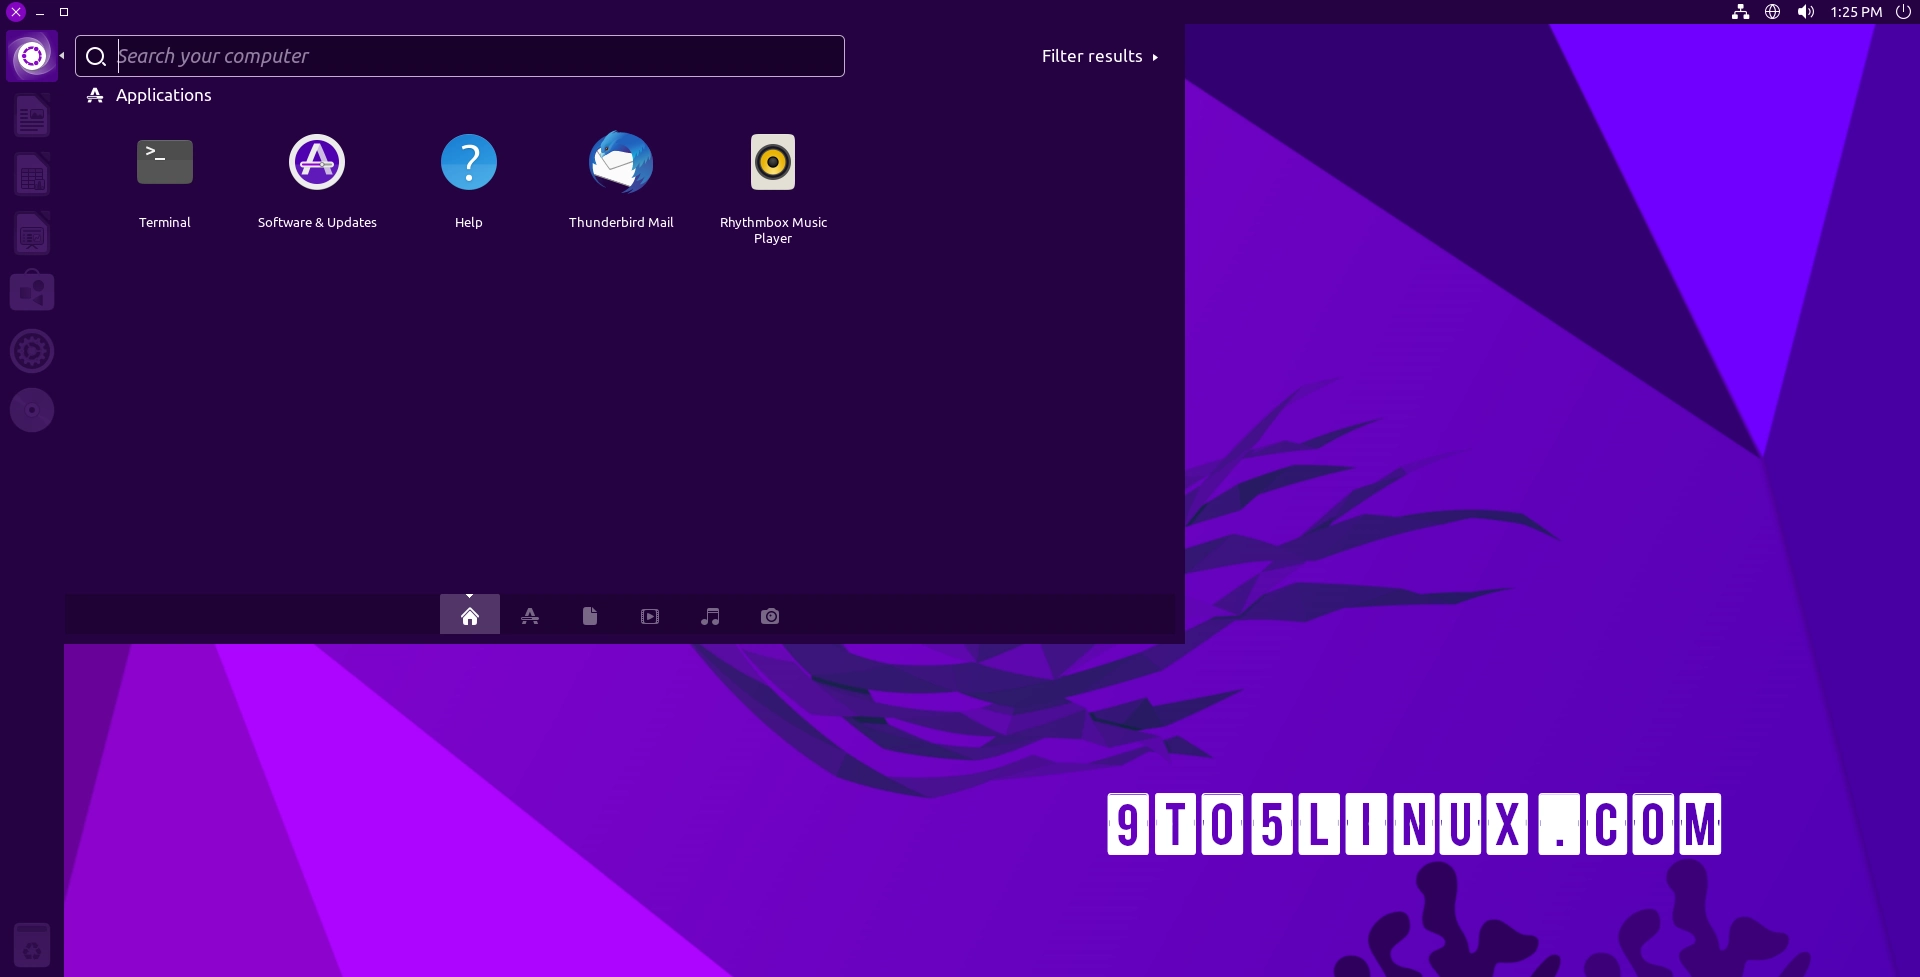Screen dimensions: 1920x977
Task: Collapse the dash using the arrow above Home lens
Action: point(469,594)
